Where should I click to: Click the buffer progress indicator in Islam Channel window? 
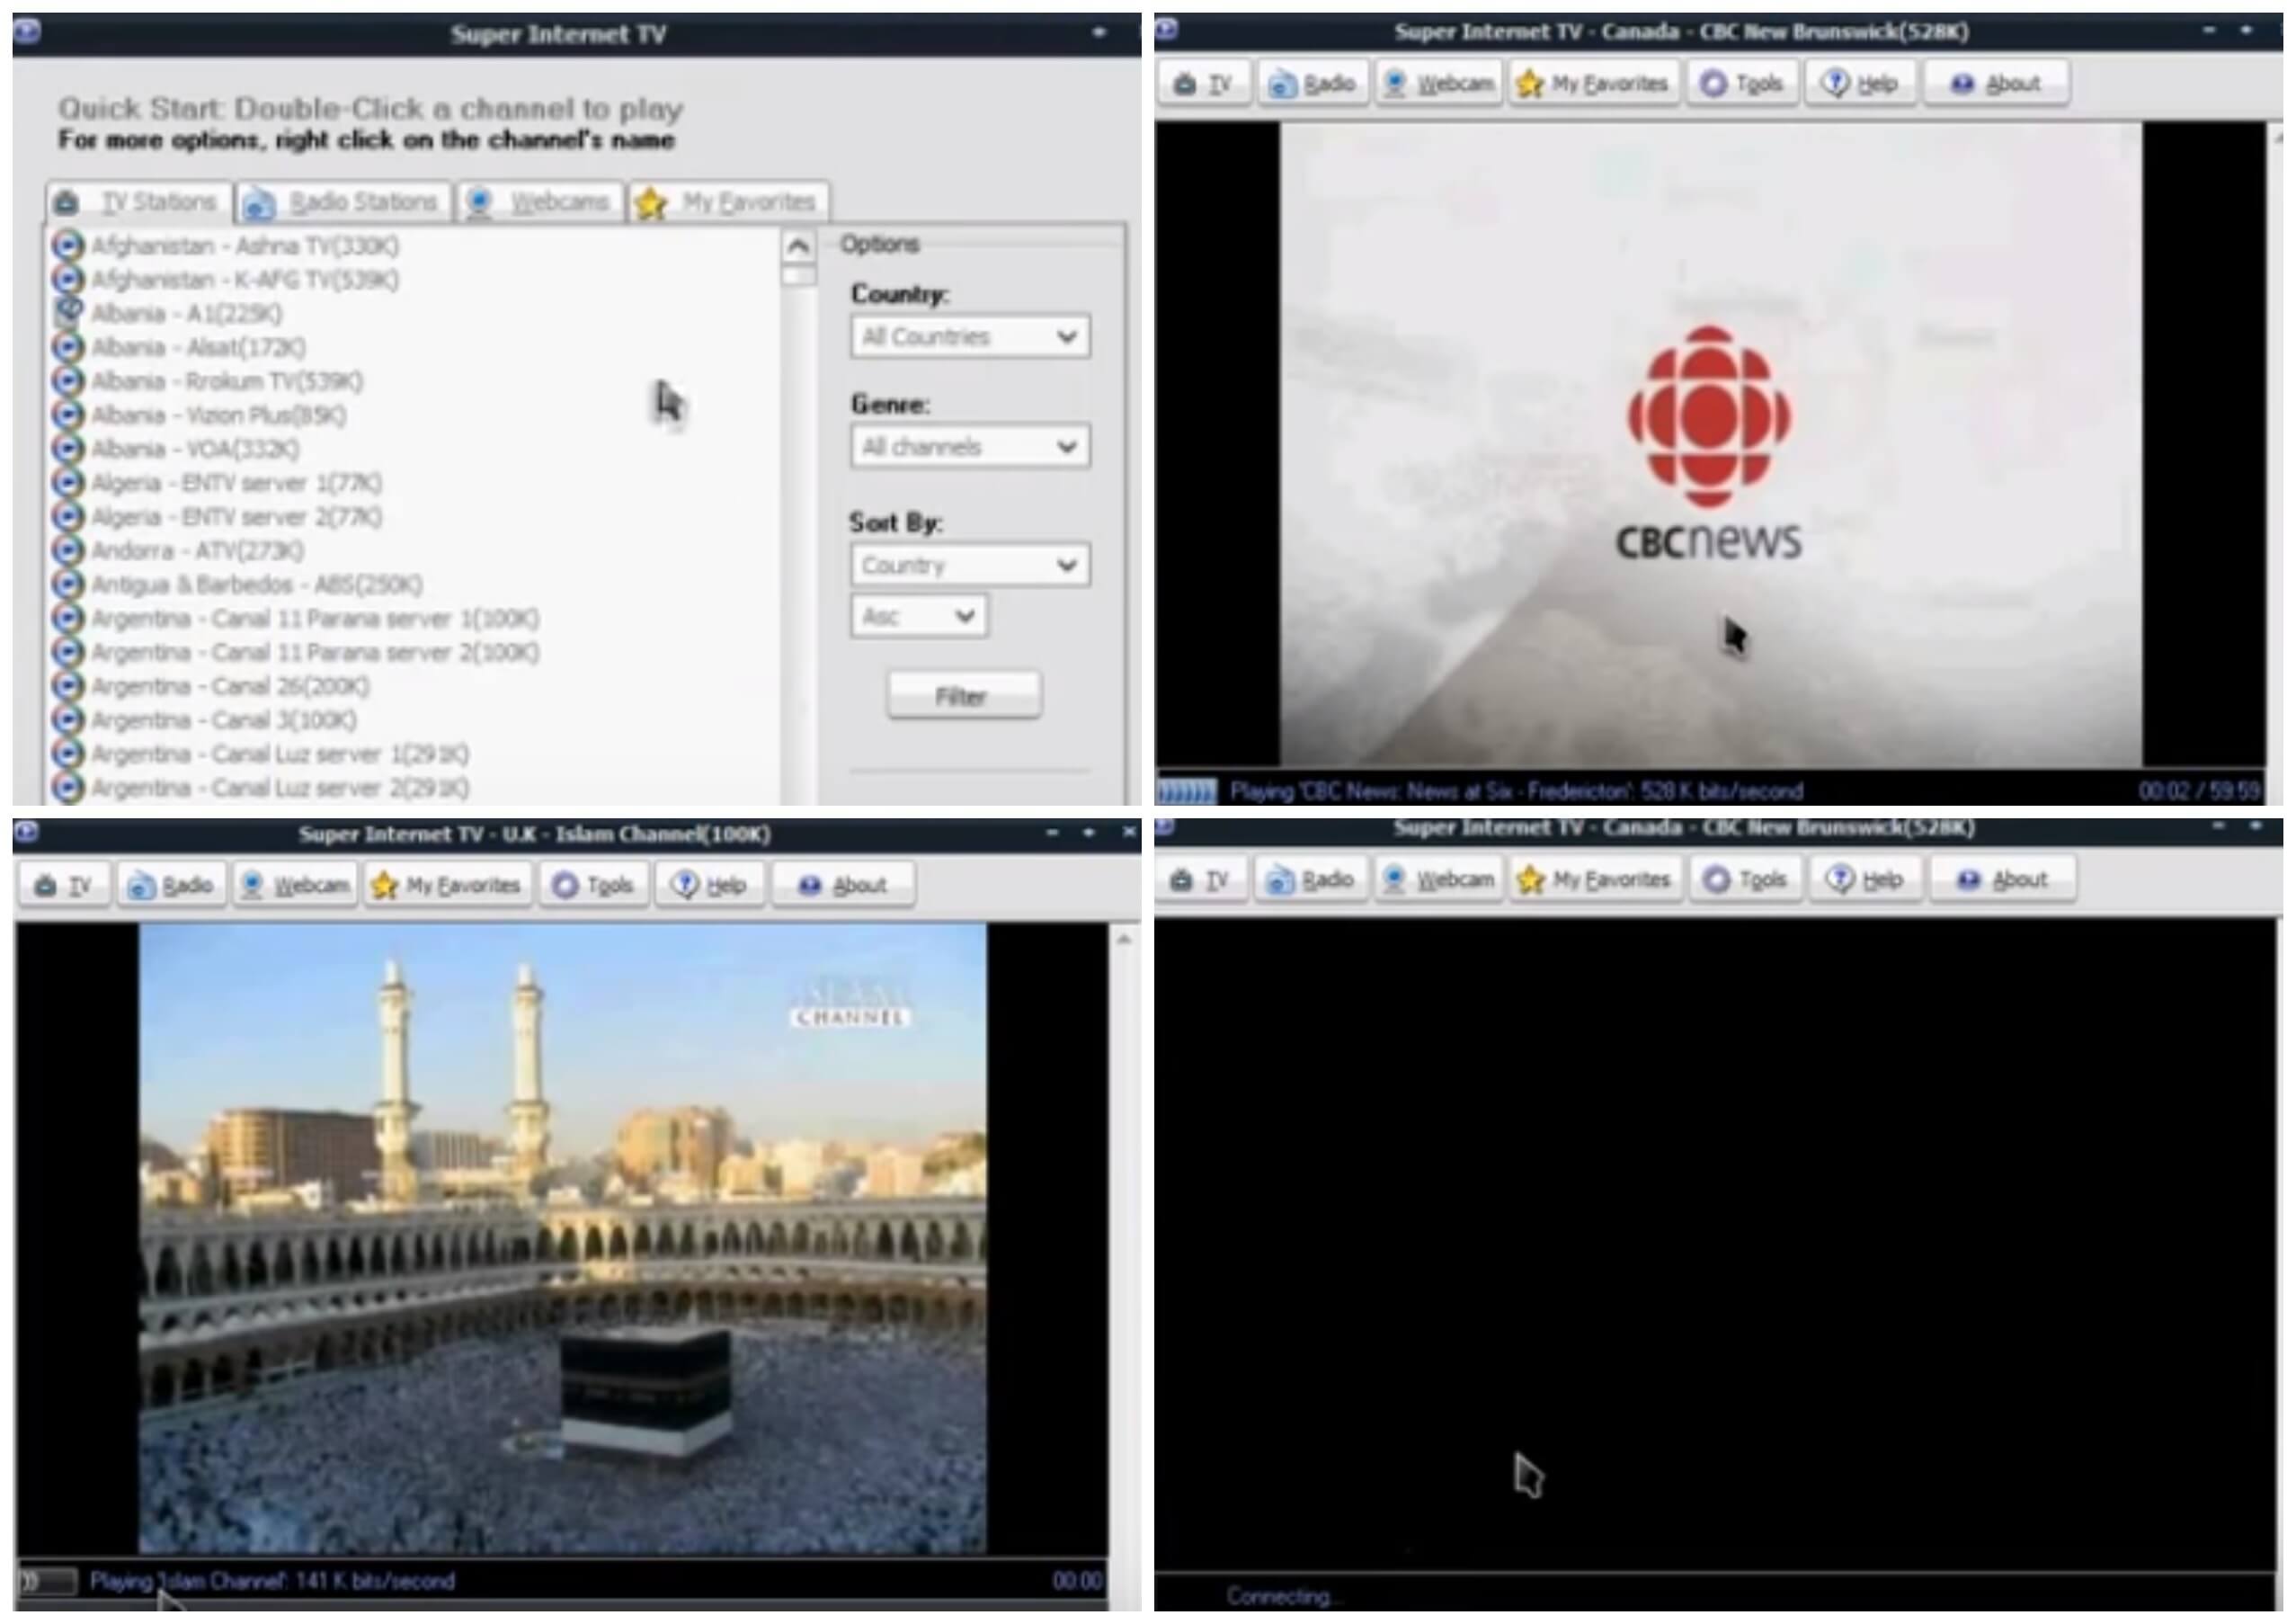(x=48, y=1581)
